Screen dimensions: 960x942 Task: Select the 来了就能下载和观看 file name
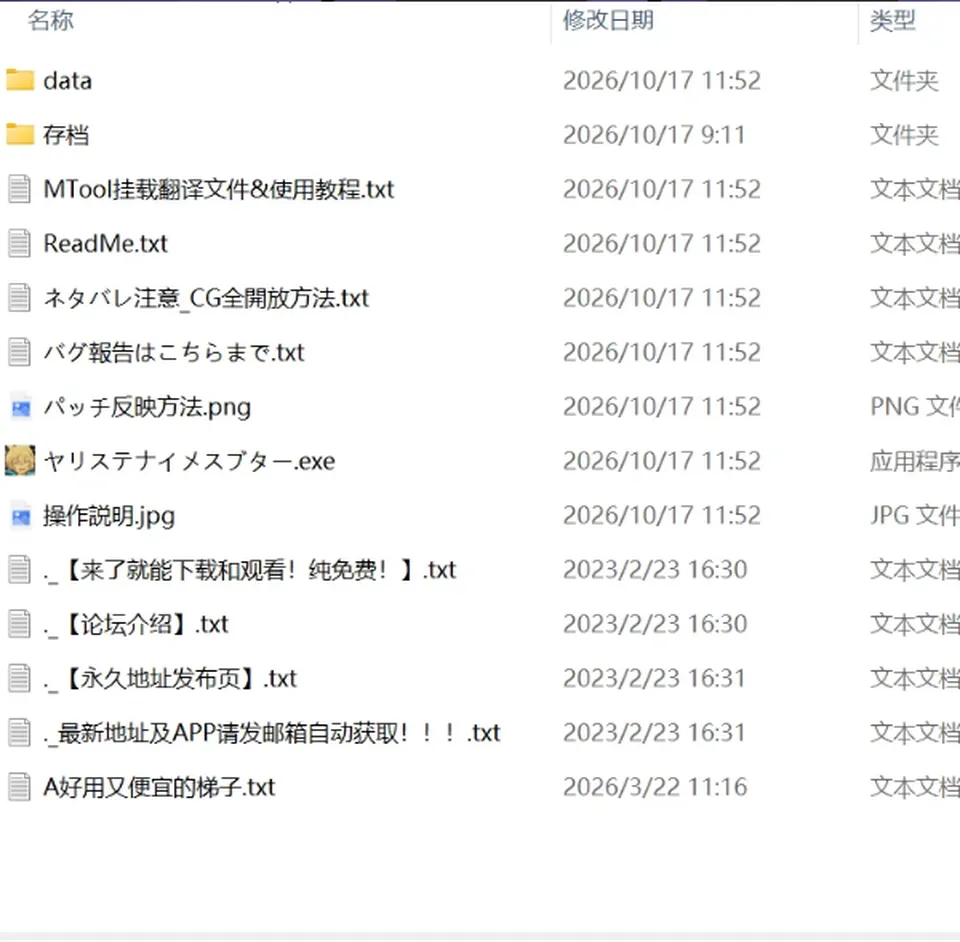[250, 570]
